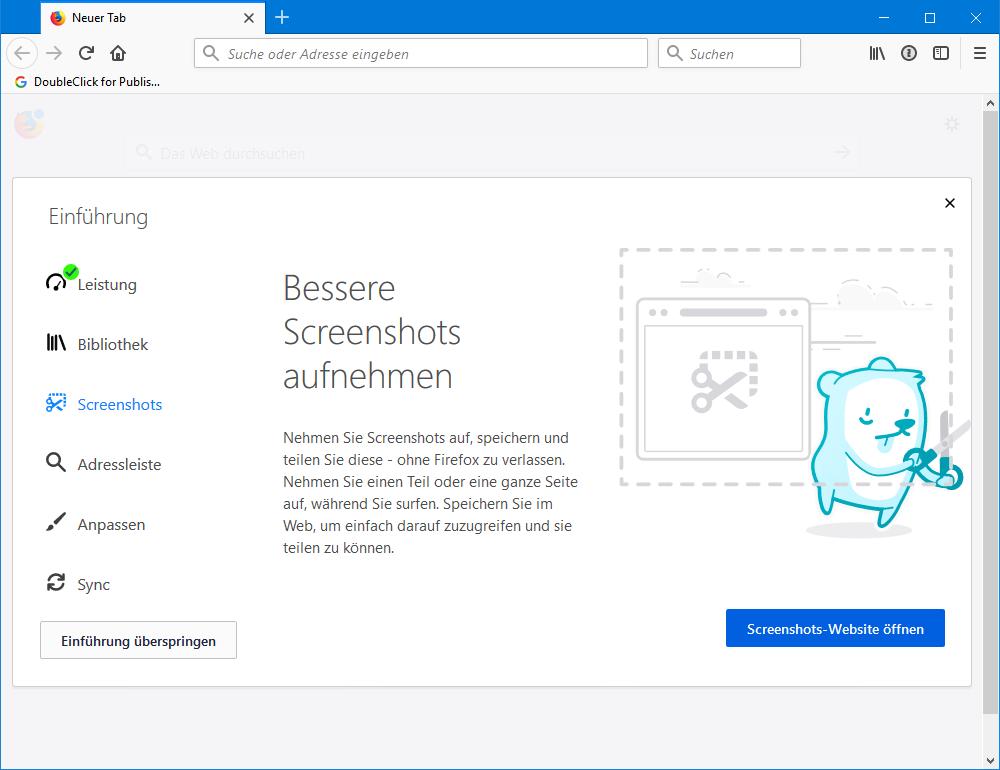Click the dimmed web search field

(491, 153)
